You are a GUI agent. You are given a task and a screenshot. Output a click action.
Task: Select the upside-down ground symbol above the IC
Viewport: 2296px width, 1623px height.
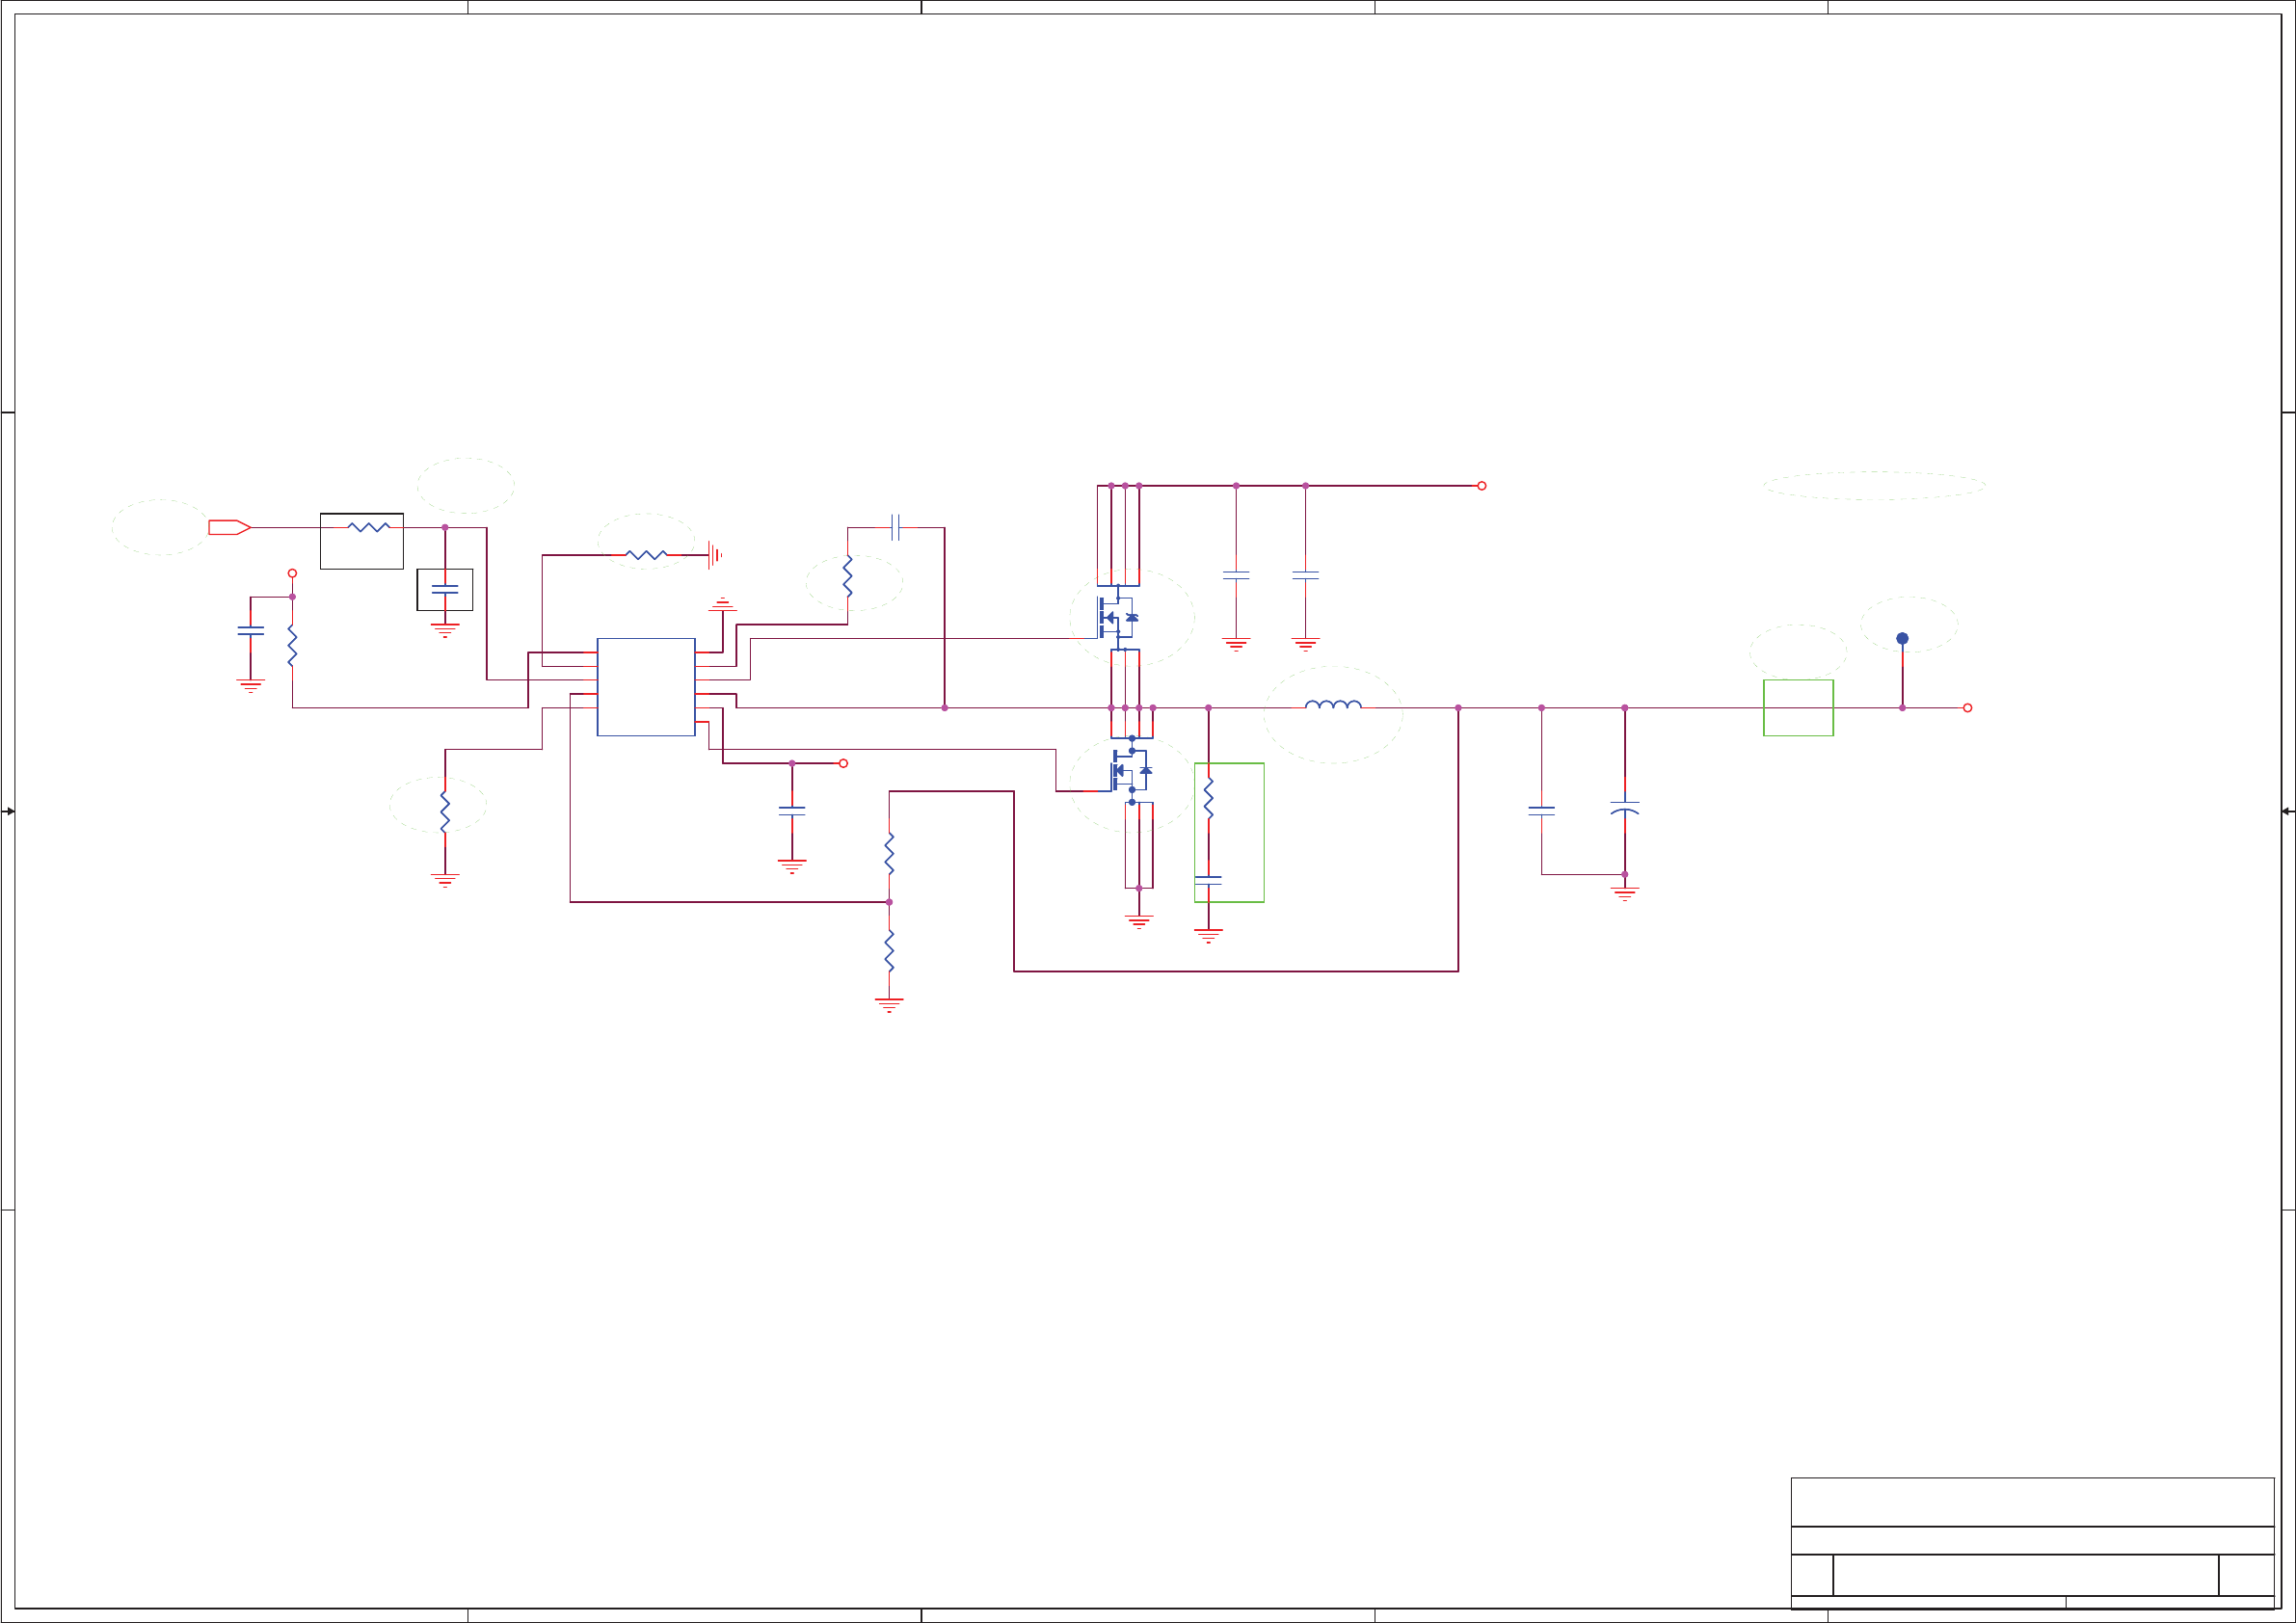point(722,605)
